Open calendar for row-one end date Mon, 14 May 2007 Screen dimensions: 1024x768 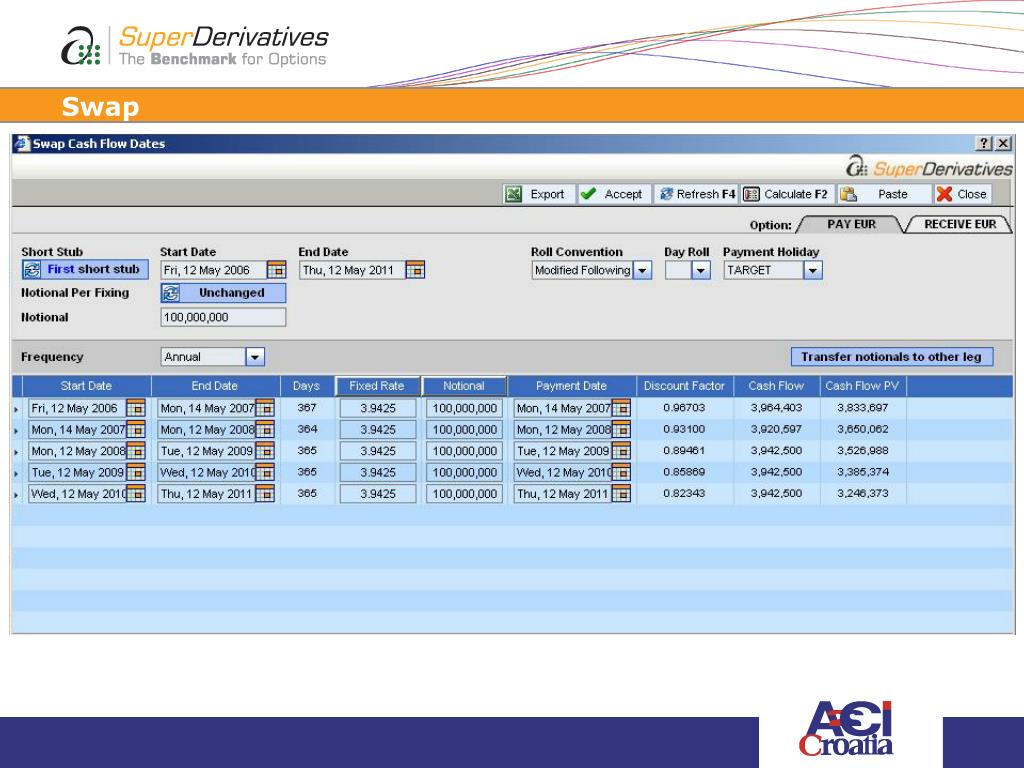click(x=264, y=408)
